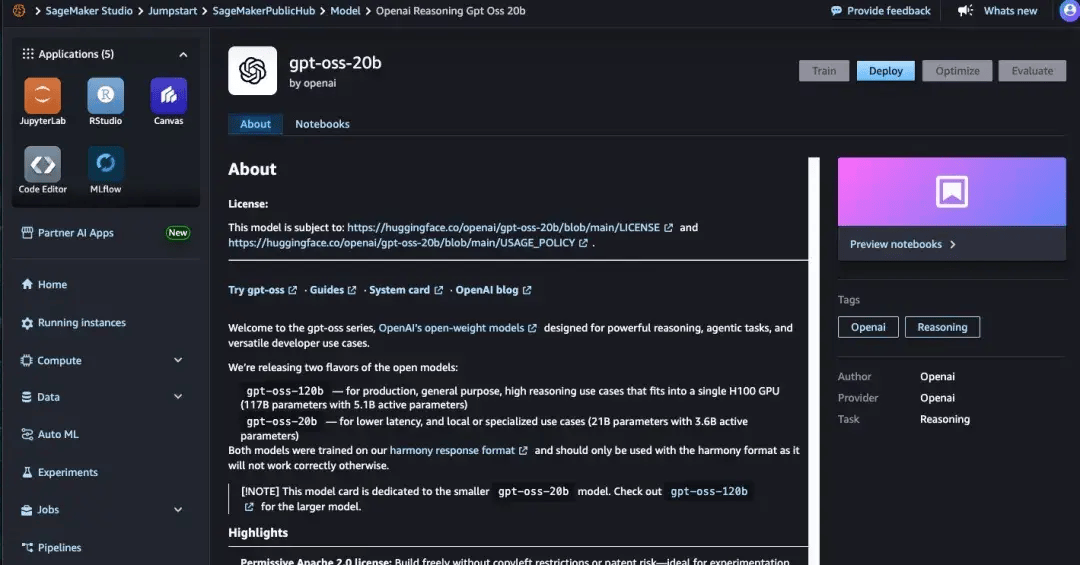
Task: Click the SageMaker logo icon in breadcrumb
Action: click(x=18, y=11)
